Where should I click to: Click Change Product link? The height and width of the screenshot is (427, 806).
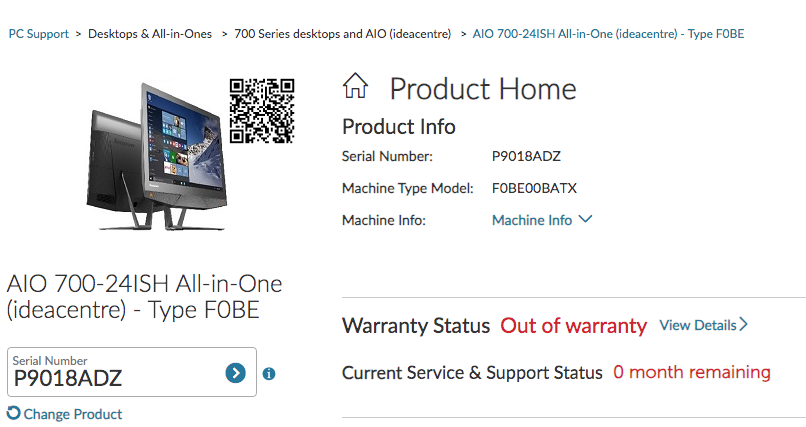72,414
